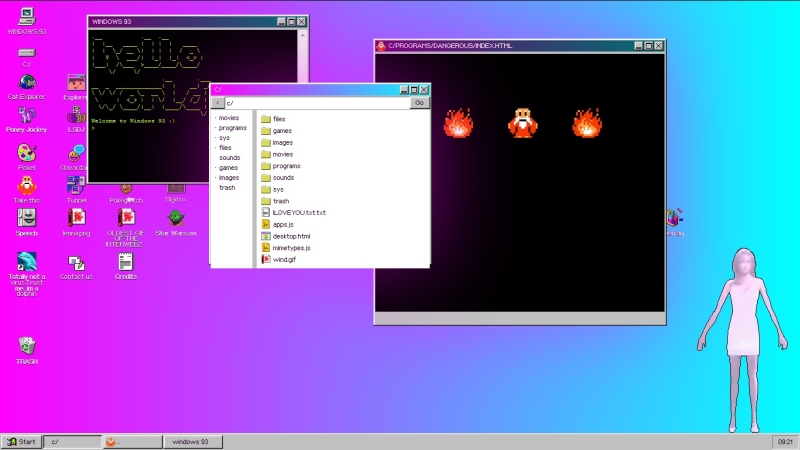
Task: Maximize the C/ file explorer window
Action: tap(414, 90)
